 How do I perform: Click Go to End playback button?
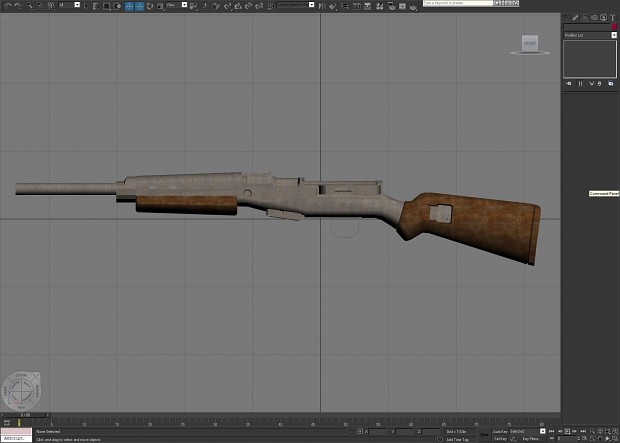click(583, 431)
